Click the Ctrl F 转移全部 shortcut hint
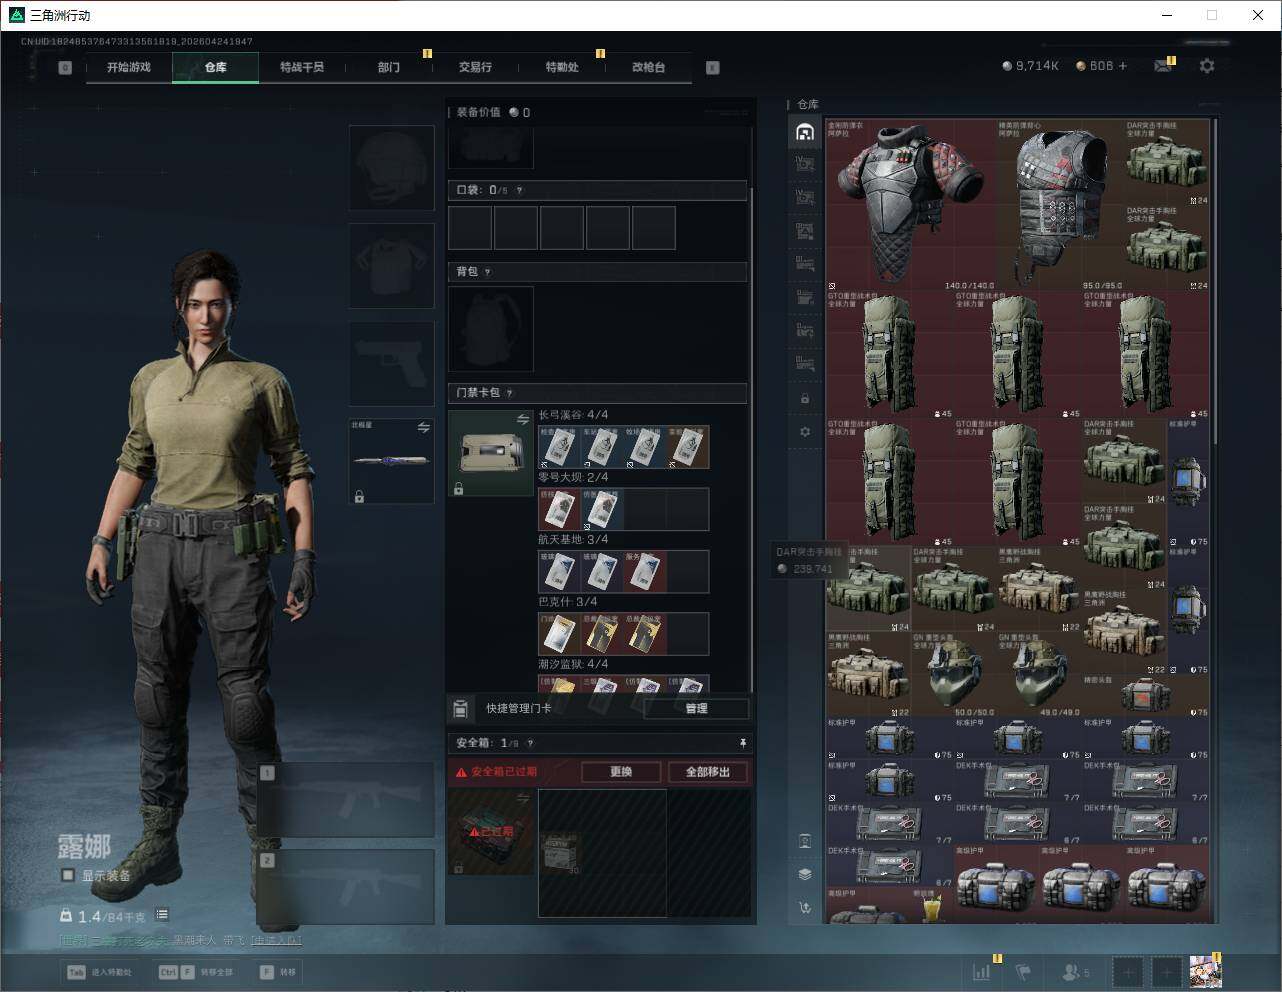The width and height of the screenshot is (1282, 992). (x=196, y=972)
